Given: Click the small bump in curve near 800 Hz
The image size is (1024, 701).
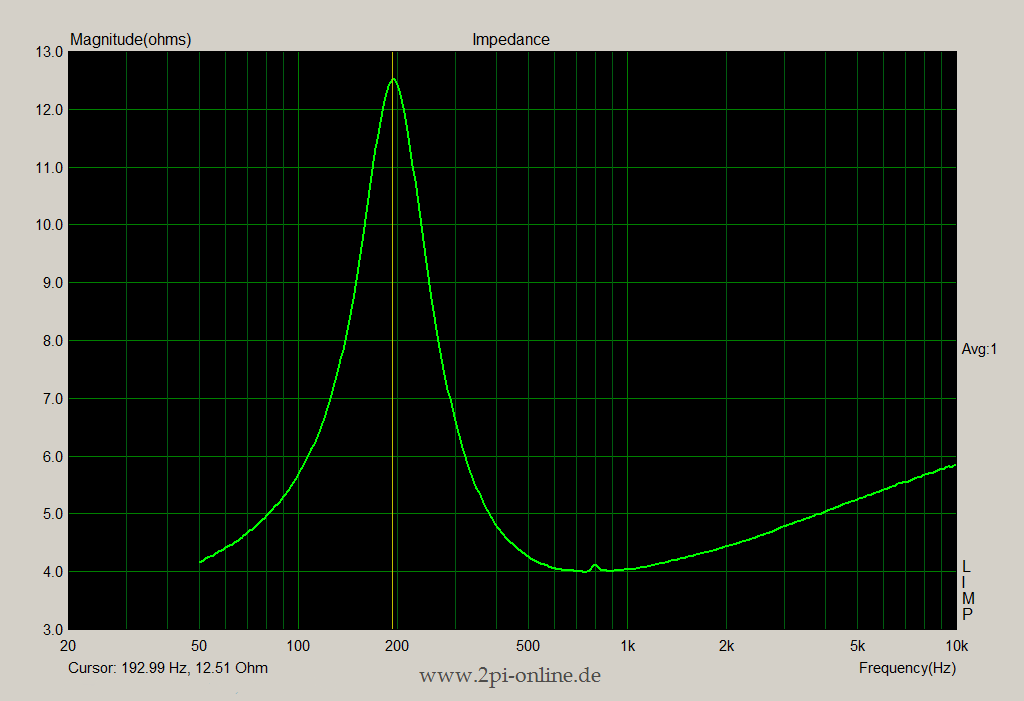Looking at the screenshot, I should (594, 566).
